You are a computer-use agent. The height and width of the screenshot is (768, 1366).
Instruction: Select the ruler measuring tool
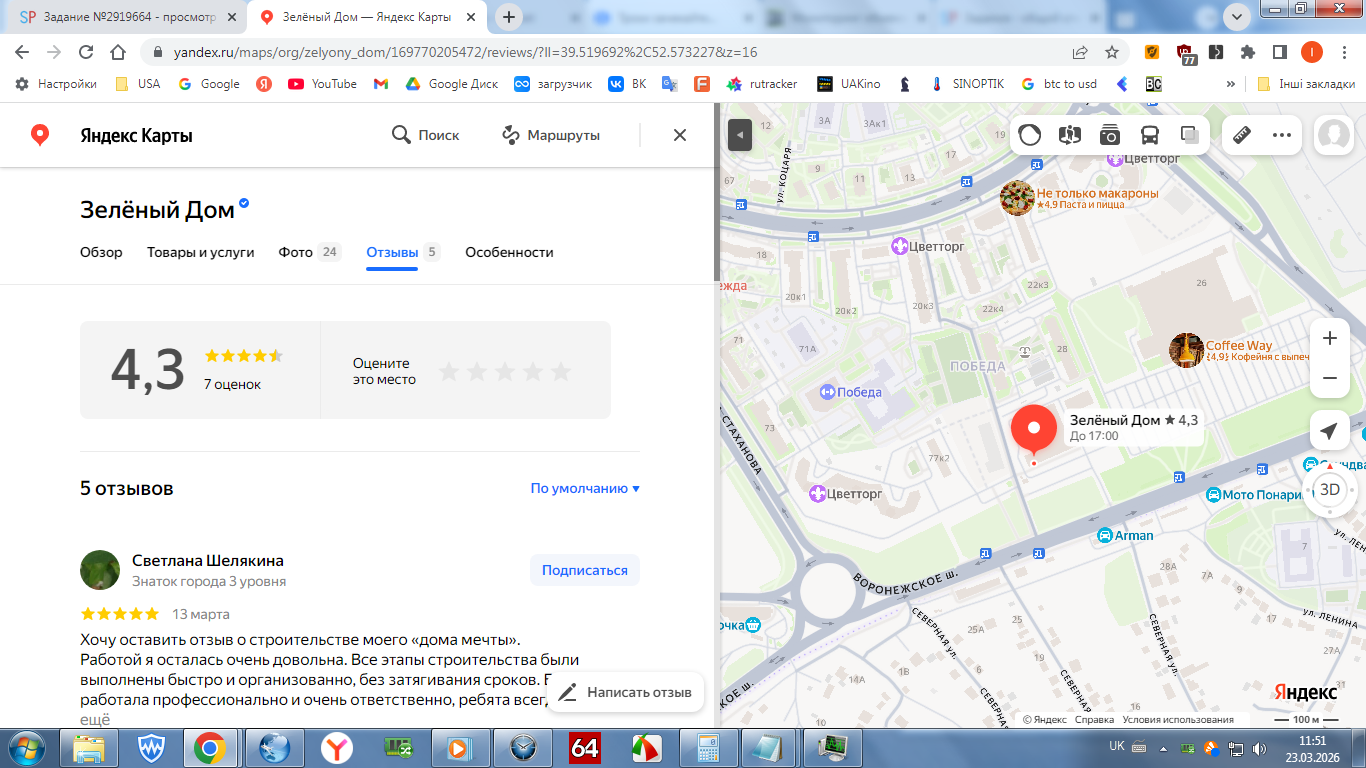click(1243, 135)
